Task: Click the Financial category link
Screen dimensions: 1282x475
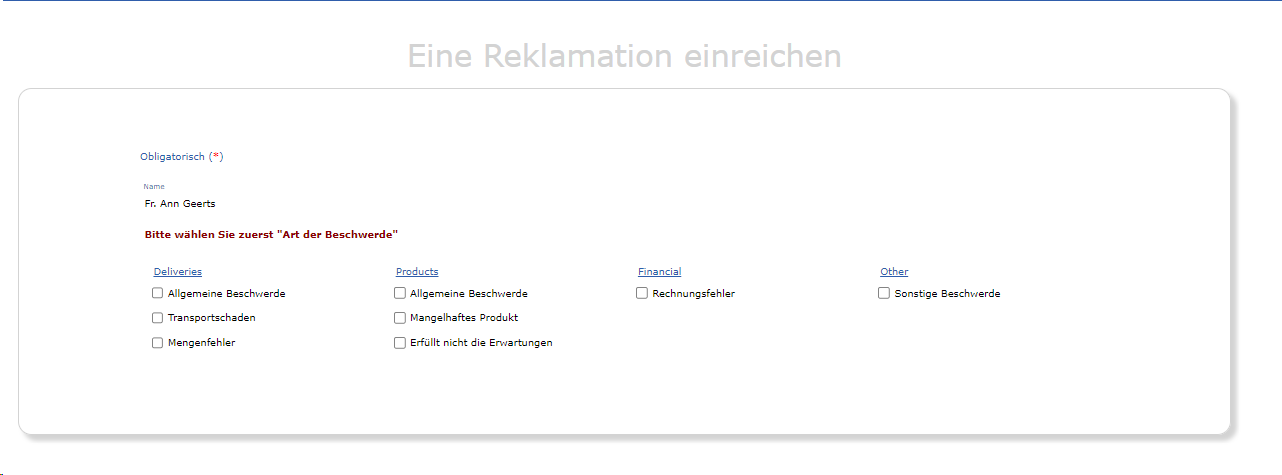Action: tap(660, 271)
